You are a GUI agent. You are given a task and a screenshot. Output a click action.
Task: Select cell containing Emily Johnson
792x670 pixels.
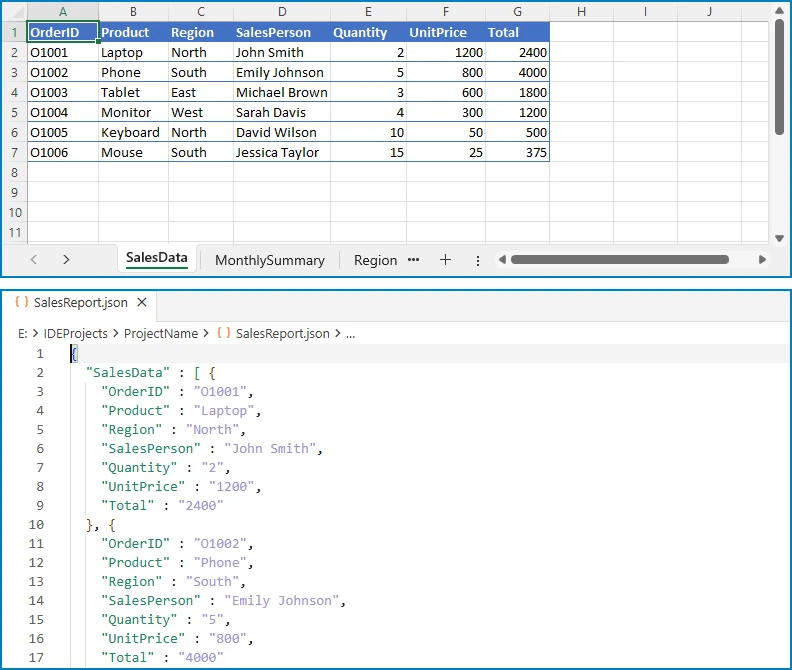coord(282,72)
